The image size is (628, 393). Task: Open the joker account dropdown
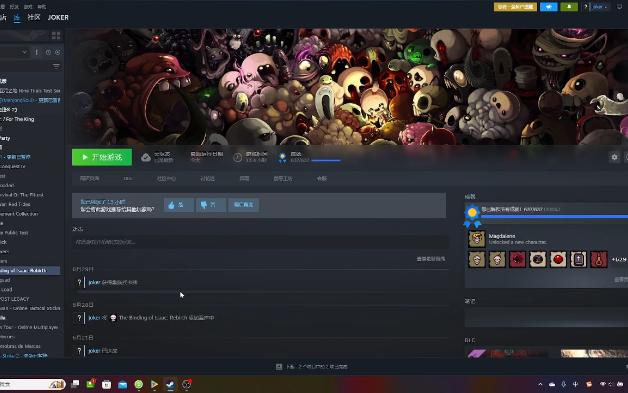(600, 7)
